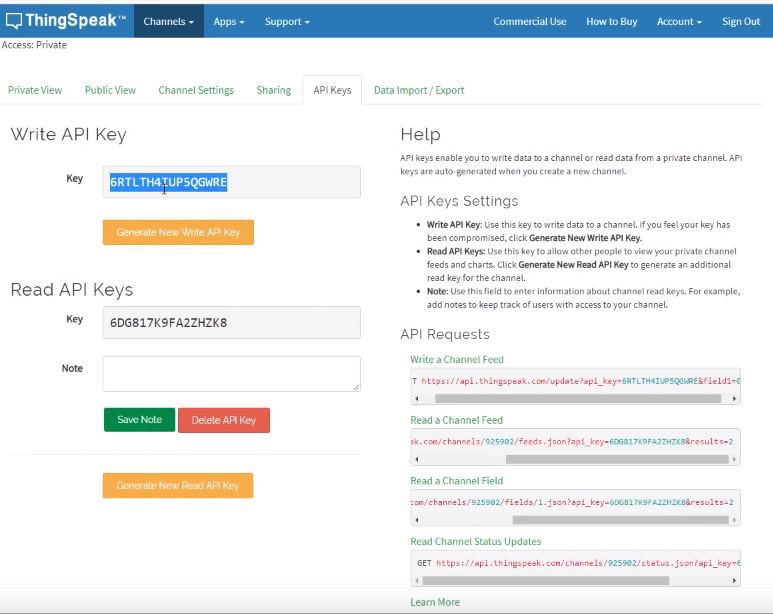Click the Delete API Key button

pyautogui.click(x=224, y=420)
